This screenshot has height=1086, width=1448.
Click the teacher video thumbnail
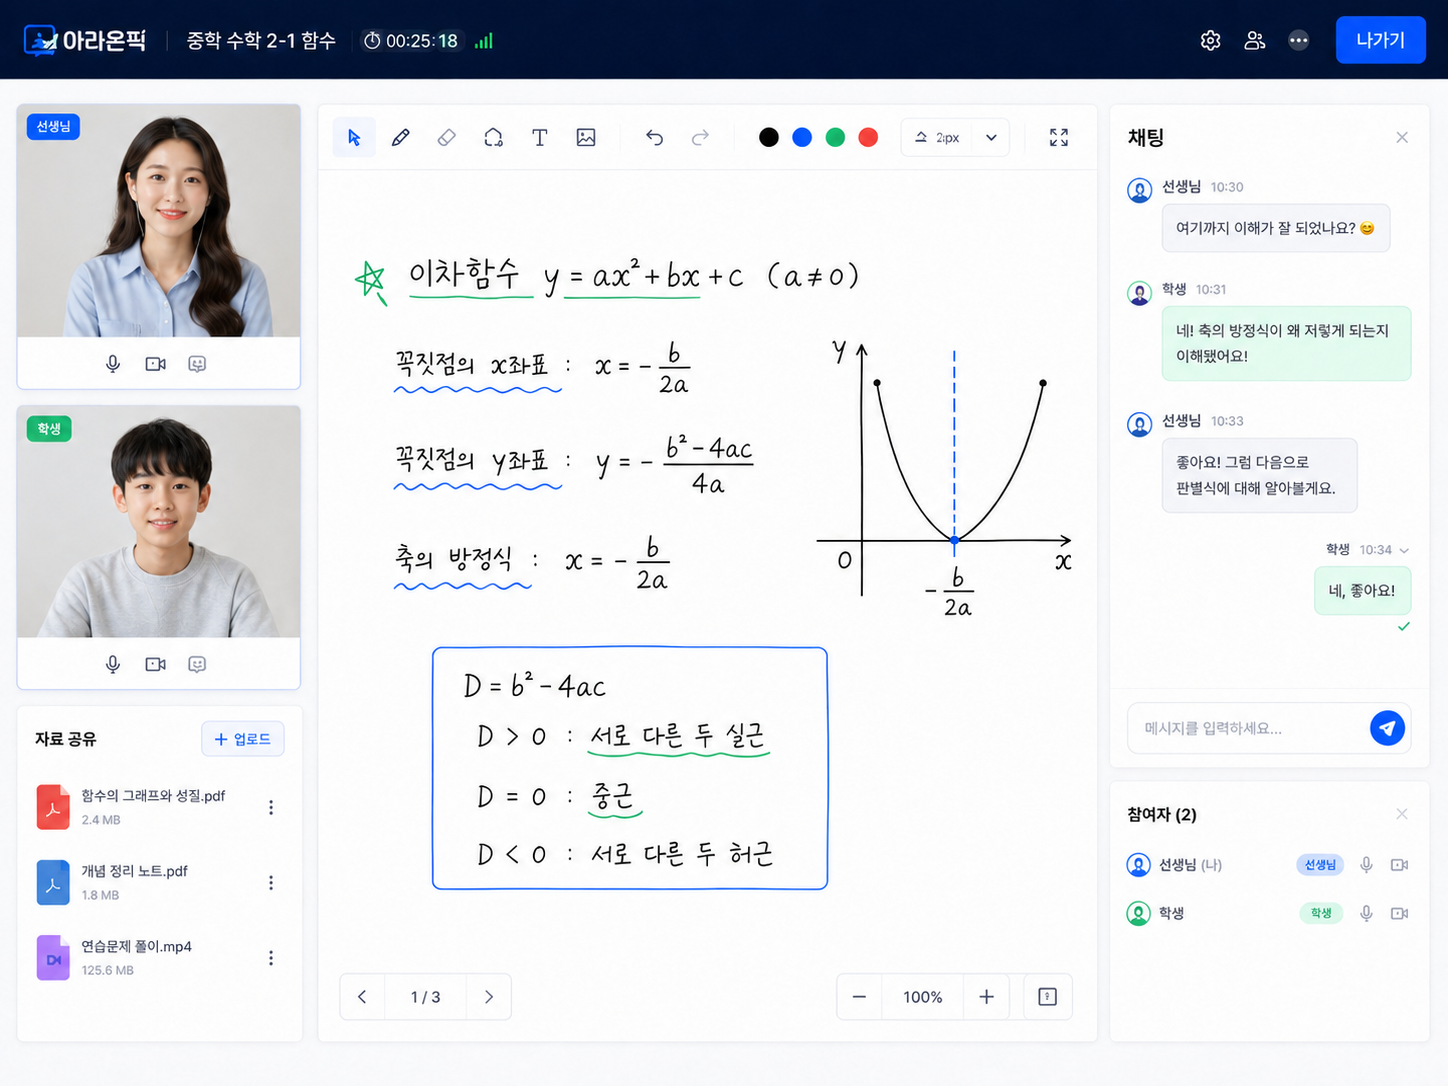(159, 221)
